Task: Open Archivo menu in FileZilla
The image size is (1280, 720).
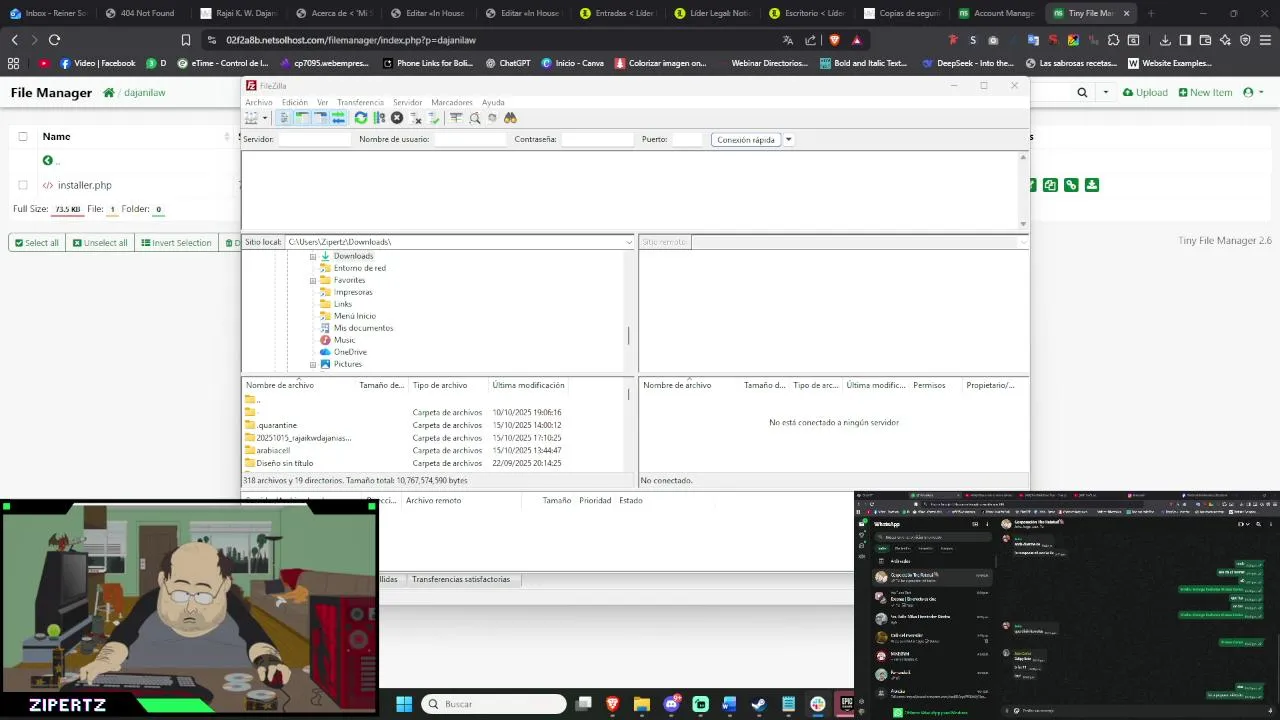Action: [x=258, y=102]
